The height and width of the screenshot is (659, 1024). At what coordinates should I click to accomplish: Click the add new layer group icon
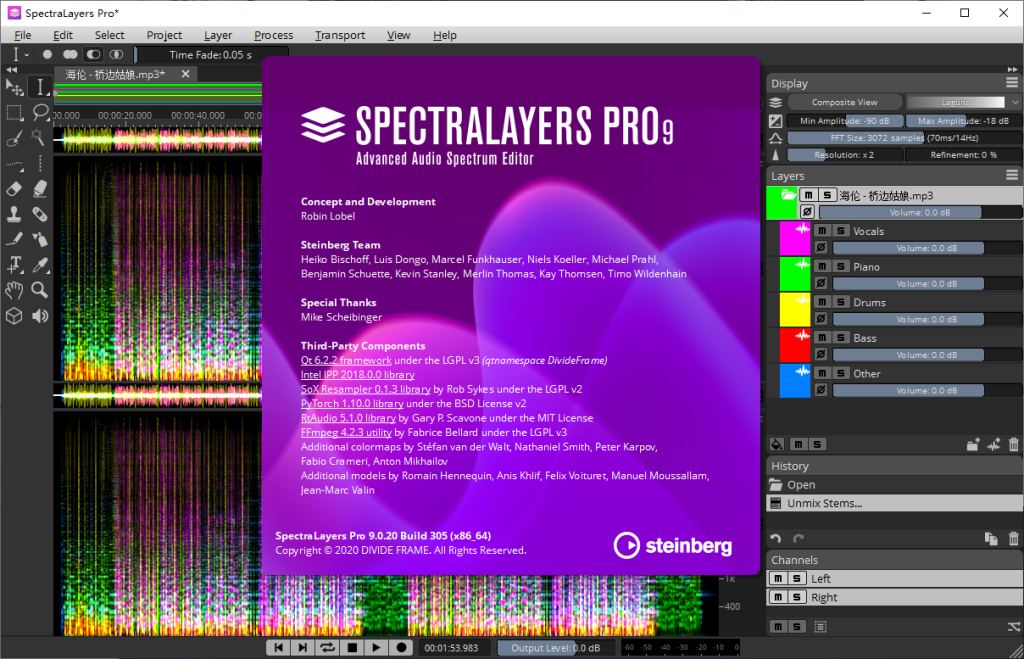973,445
